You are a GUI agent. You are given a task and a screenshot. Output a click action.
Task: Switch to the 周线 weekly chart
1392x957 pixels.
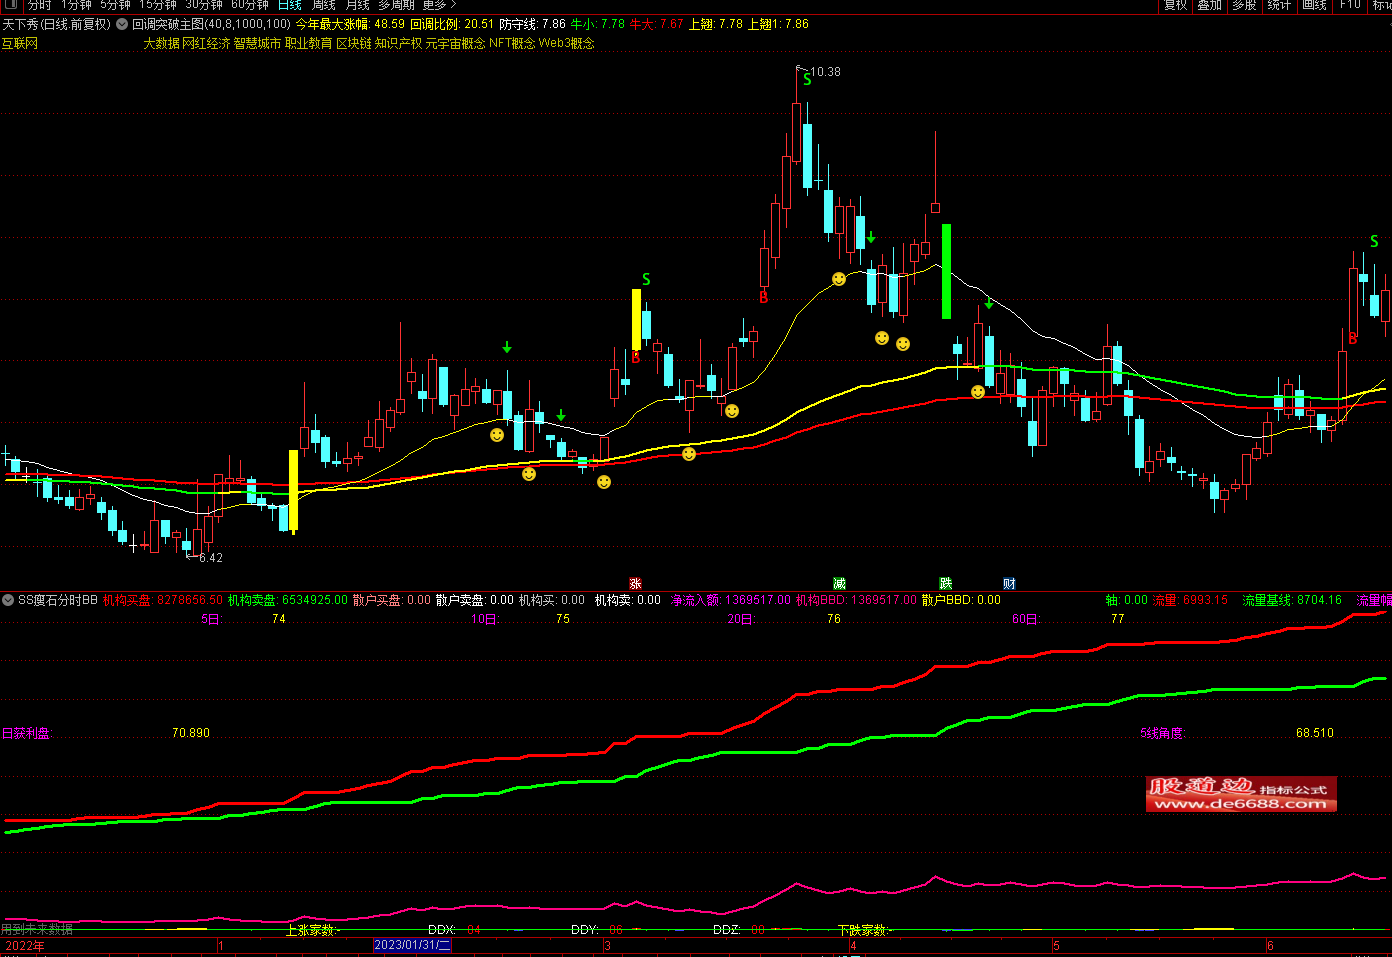tap(324, 5)
